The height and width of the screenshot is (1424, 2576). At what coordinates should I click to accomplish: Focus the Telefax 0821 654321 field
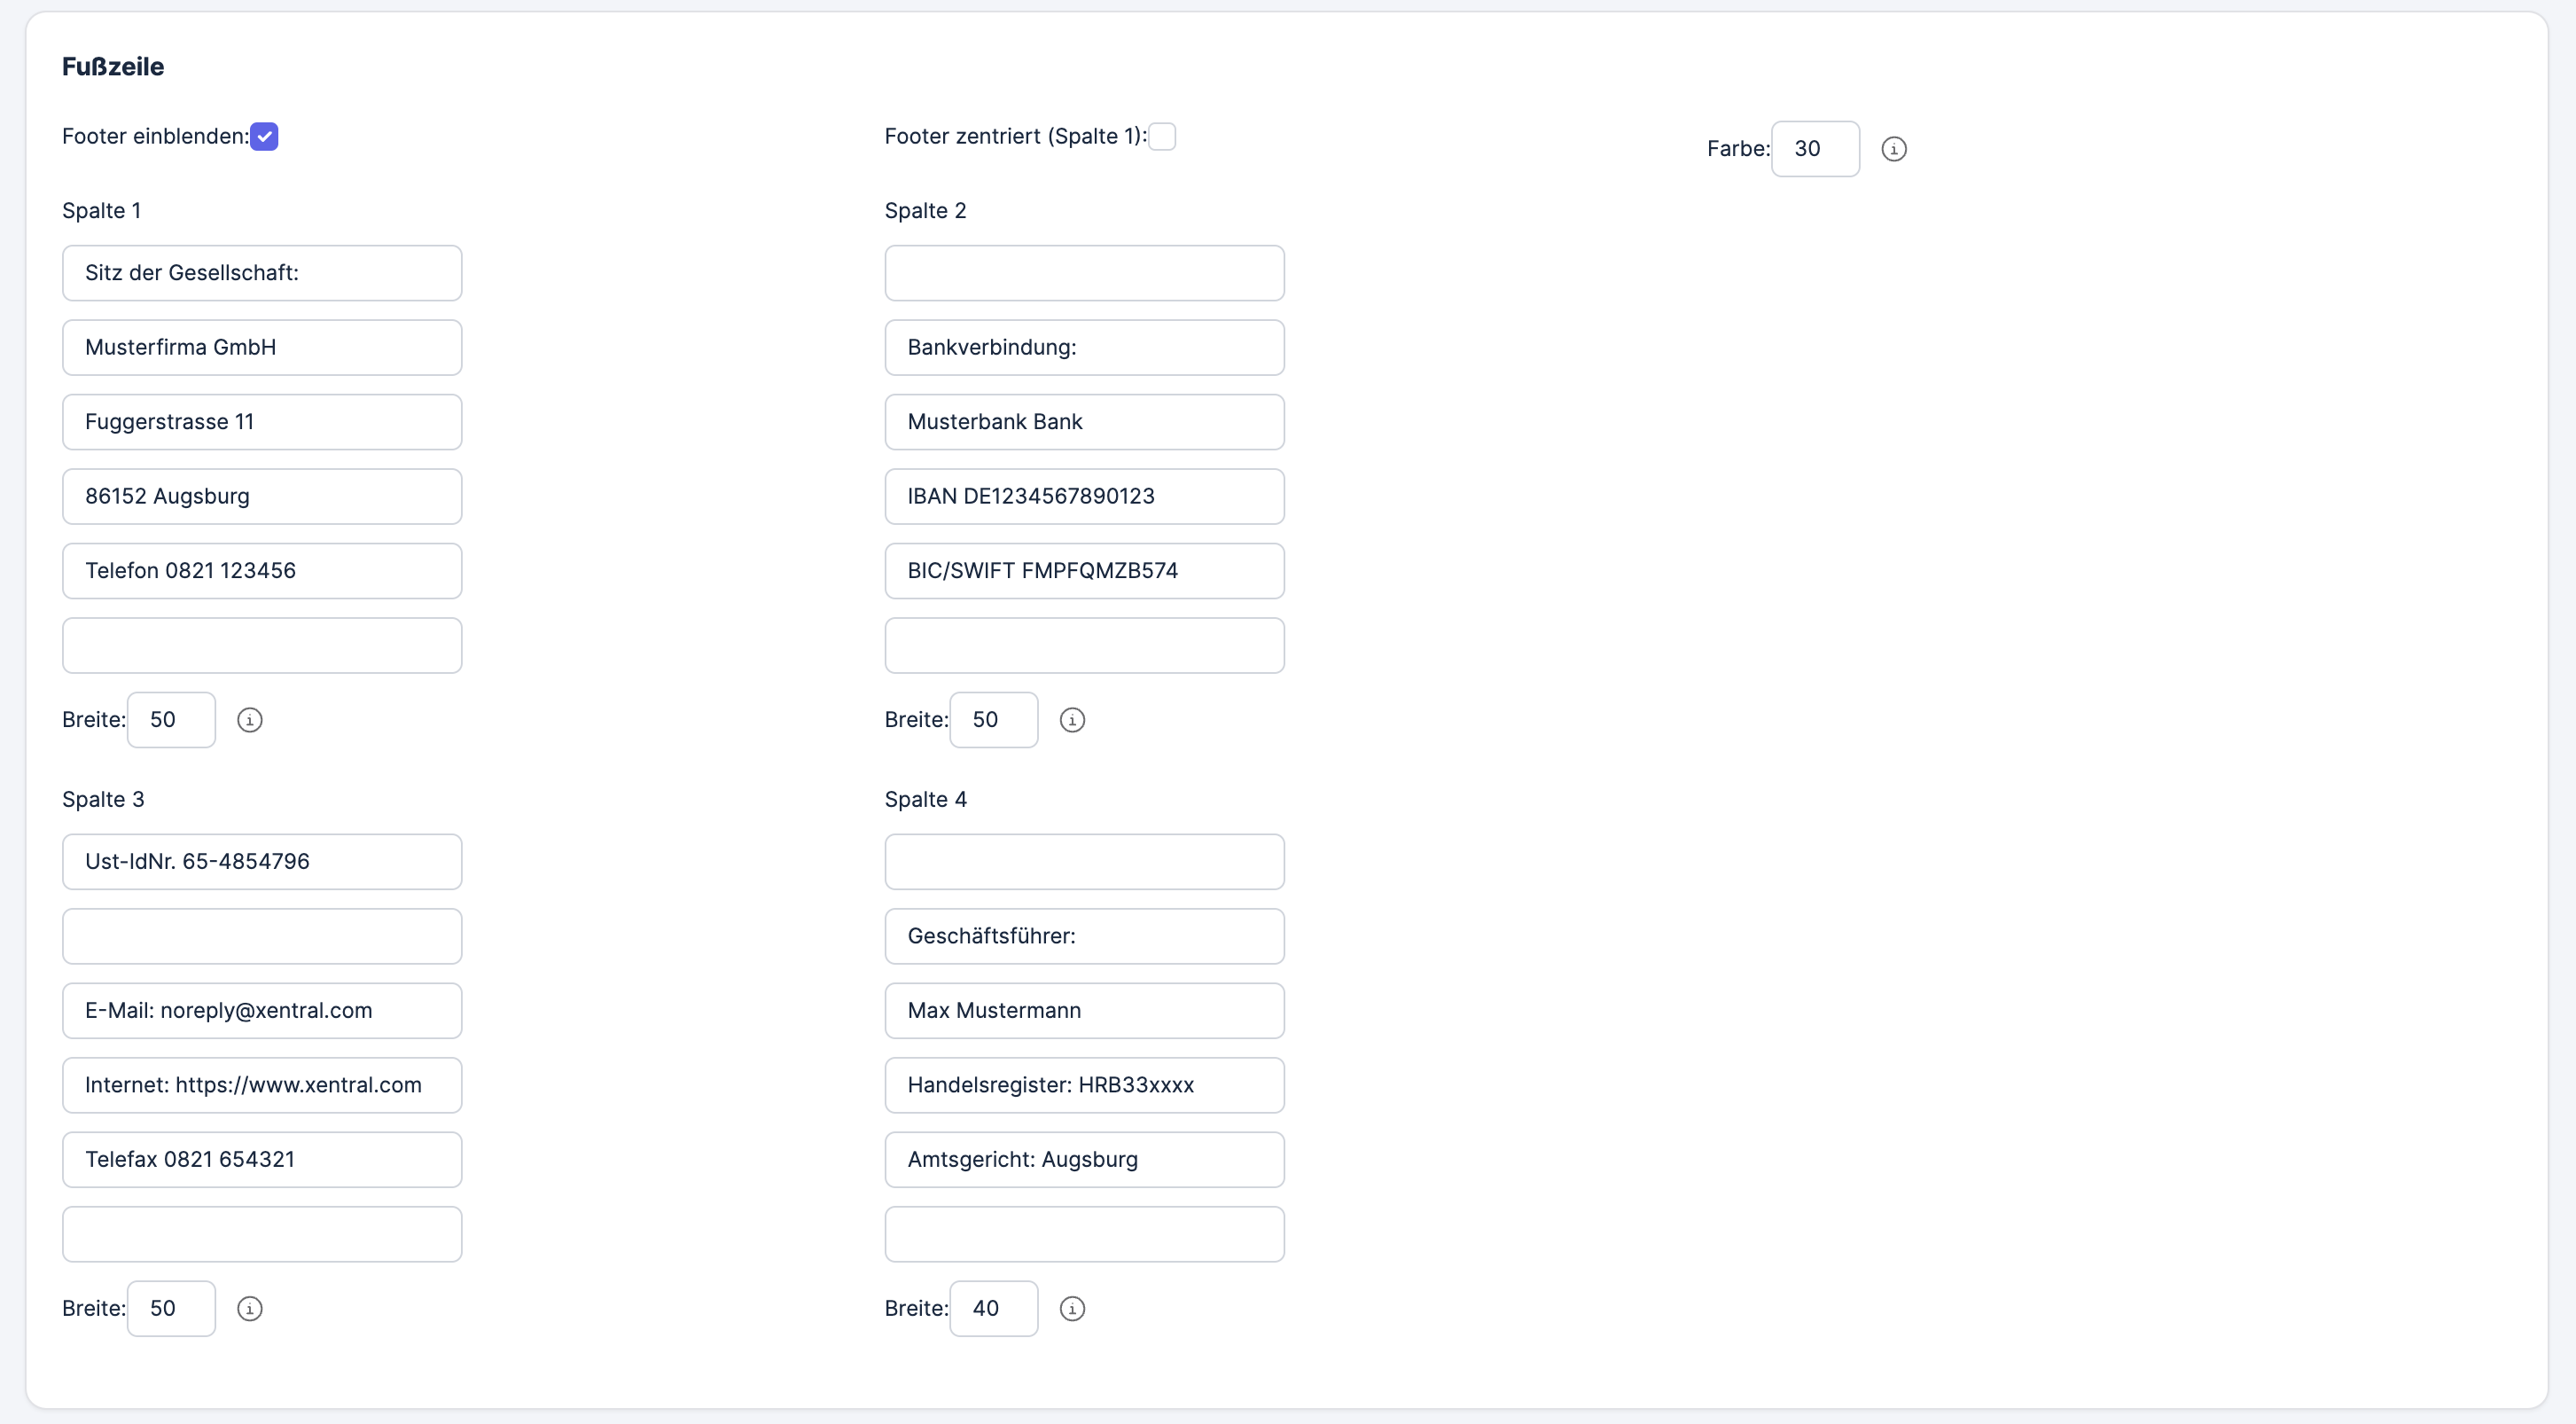coord(262,1159)
